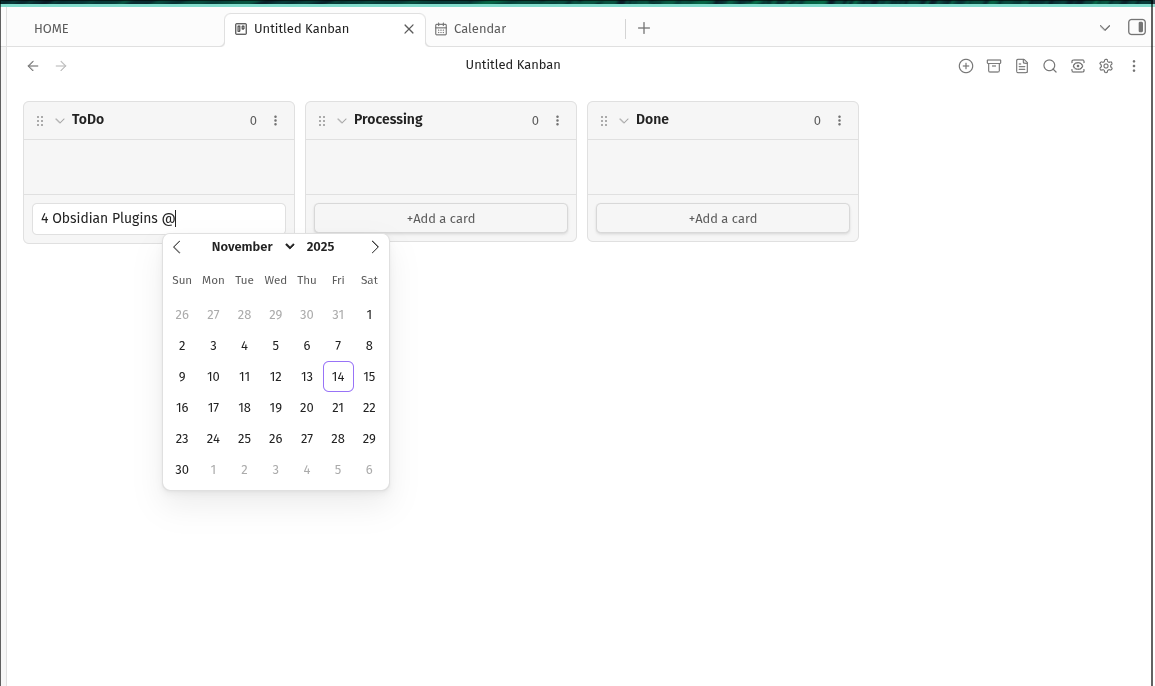Click the Processing list title
The width and height of the screenshot is (1155, 686).
[388, 119]
